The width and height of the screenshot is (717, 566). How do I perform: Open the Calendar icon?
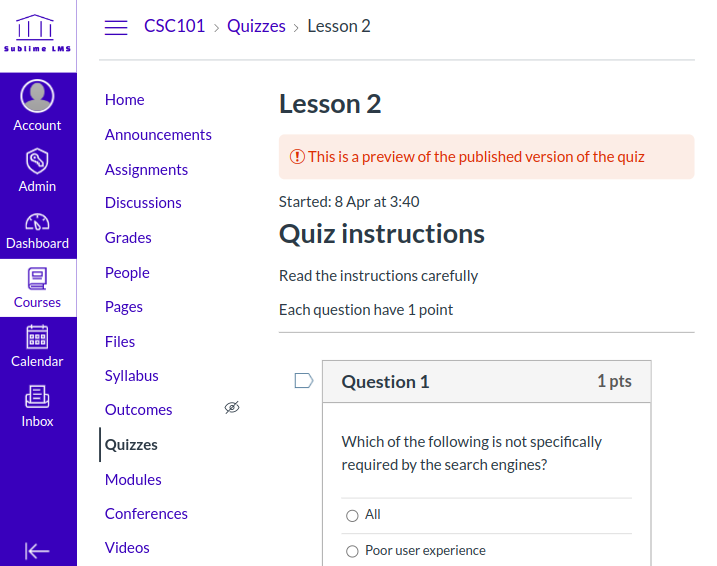37,337
